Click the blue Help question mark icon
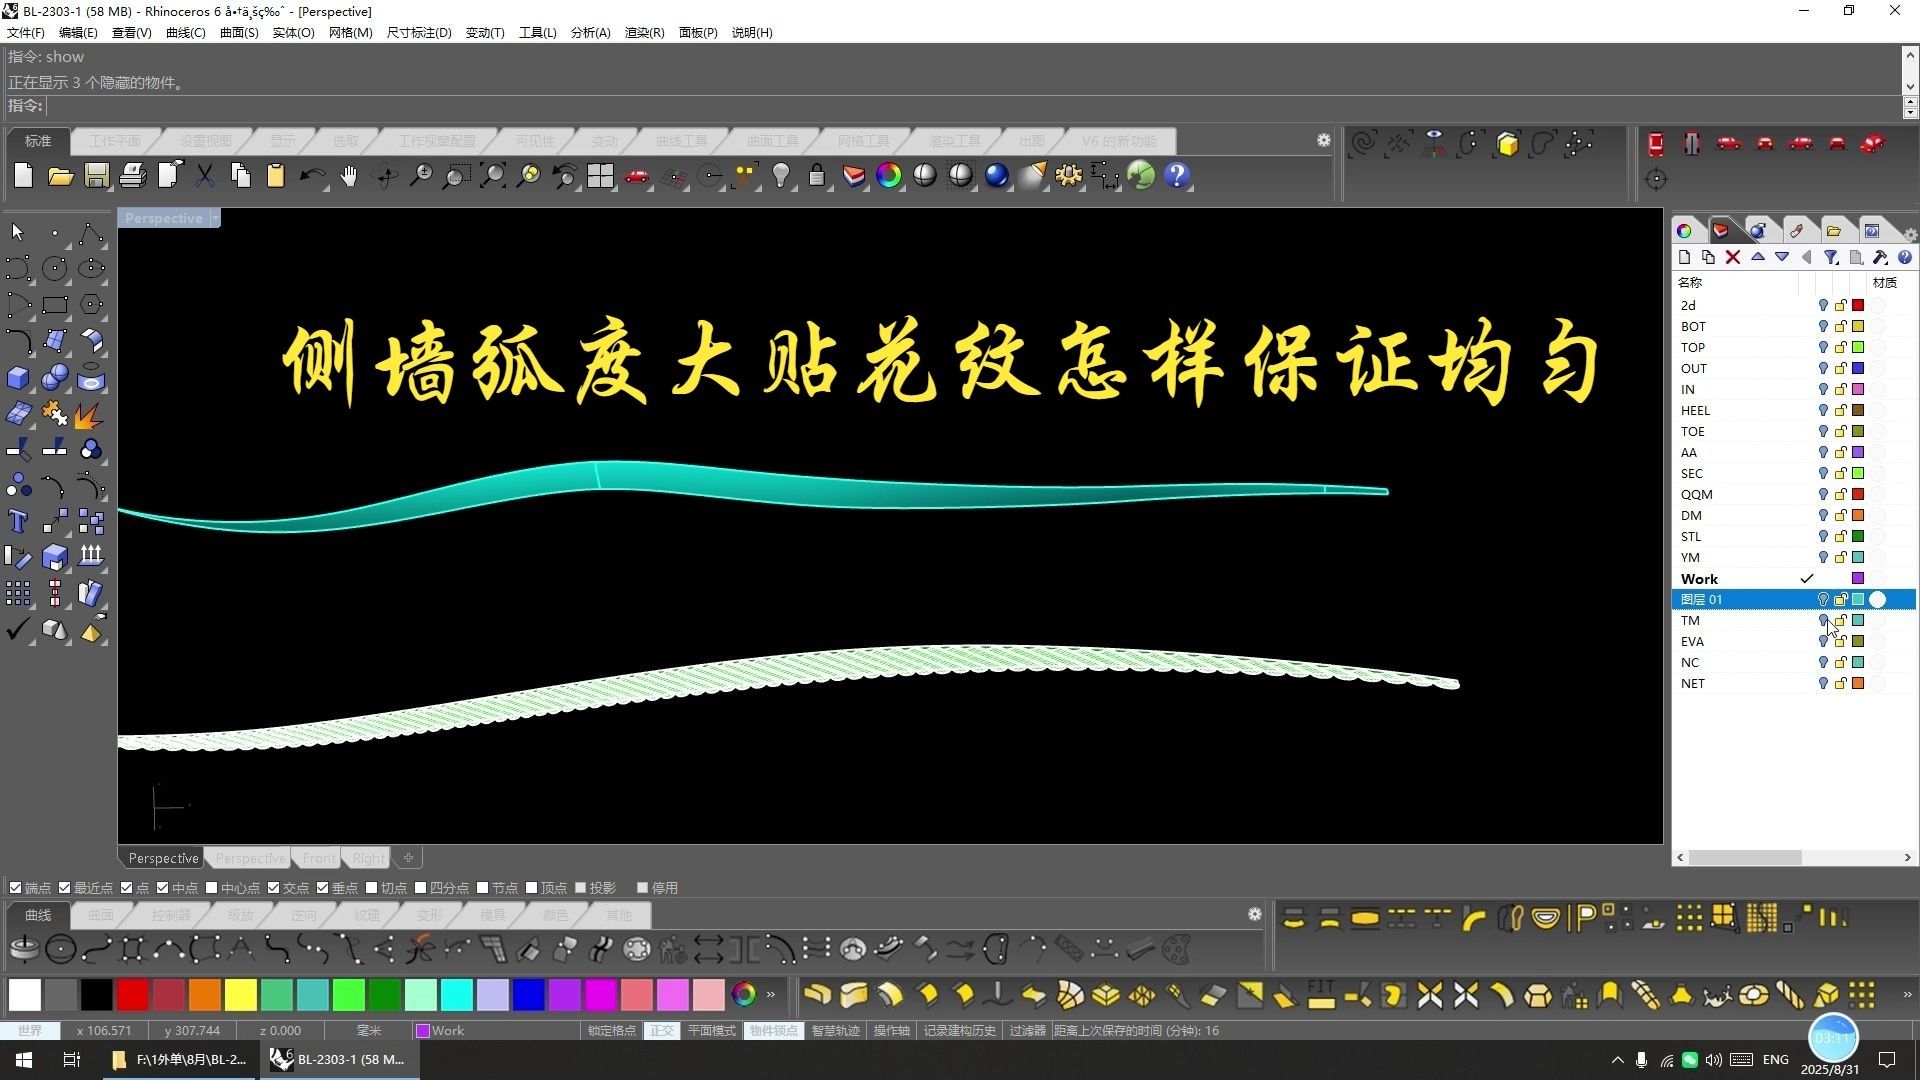1920x1080 pixels. coord(1177,176)
